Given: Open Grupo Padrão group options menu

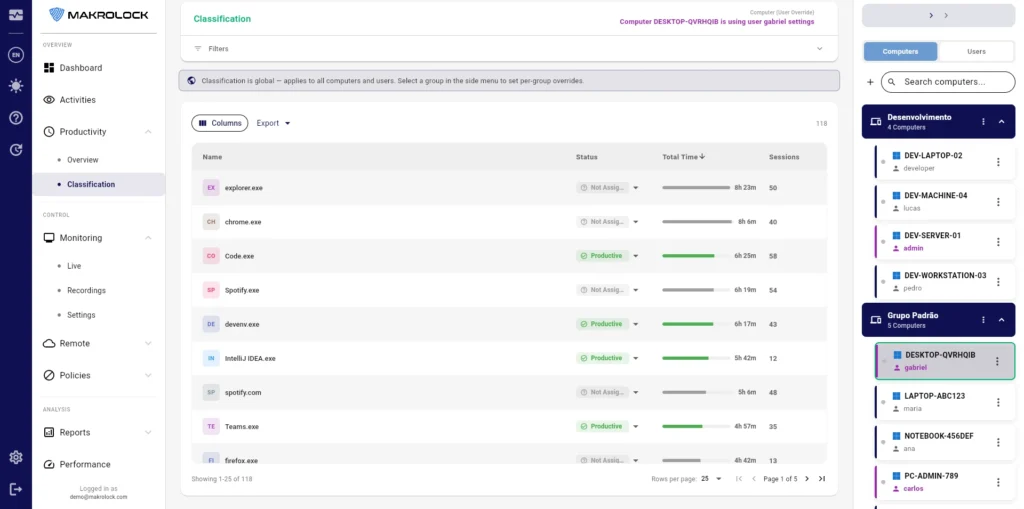Looking at the screenshot, I should tap(984, 320).
